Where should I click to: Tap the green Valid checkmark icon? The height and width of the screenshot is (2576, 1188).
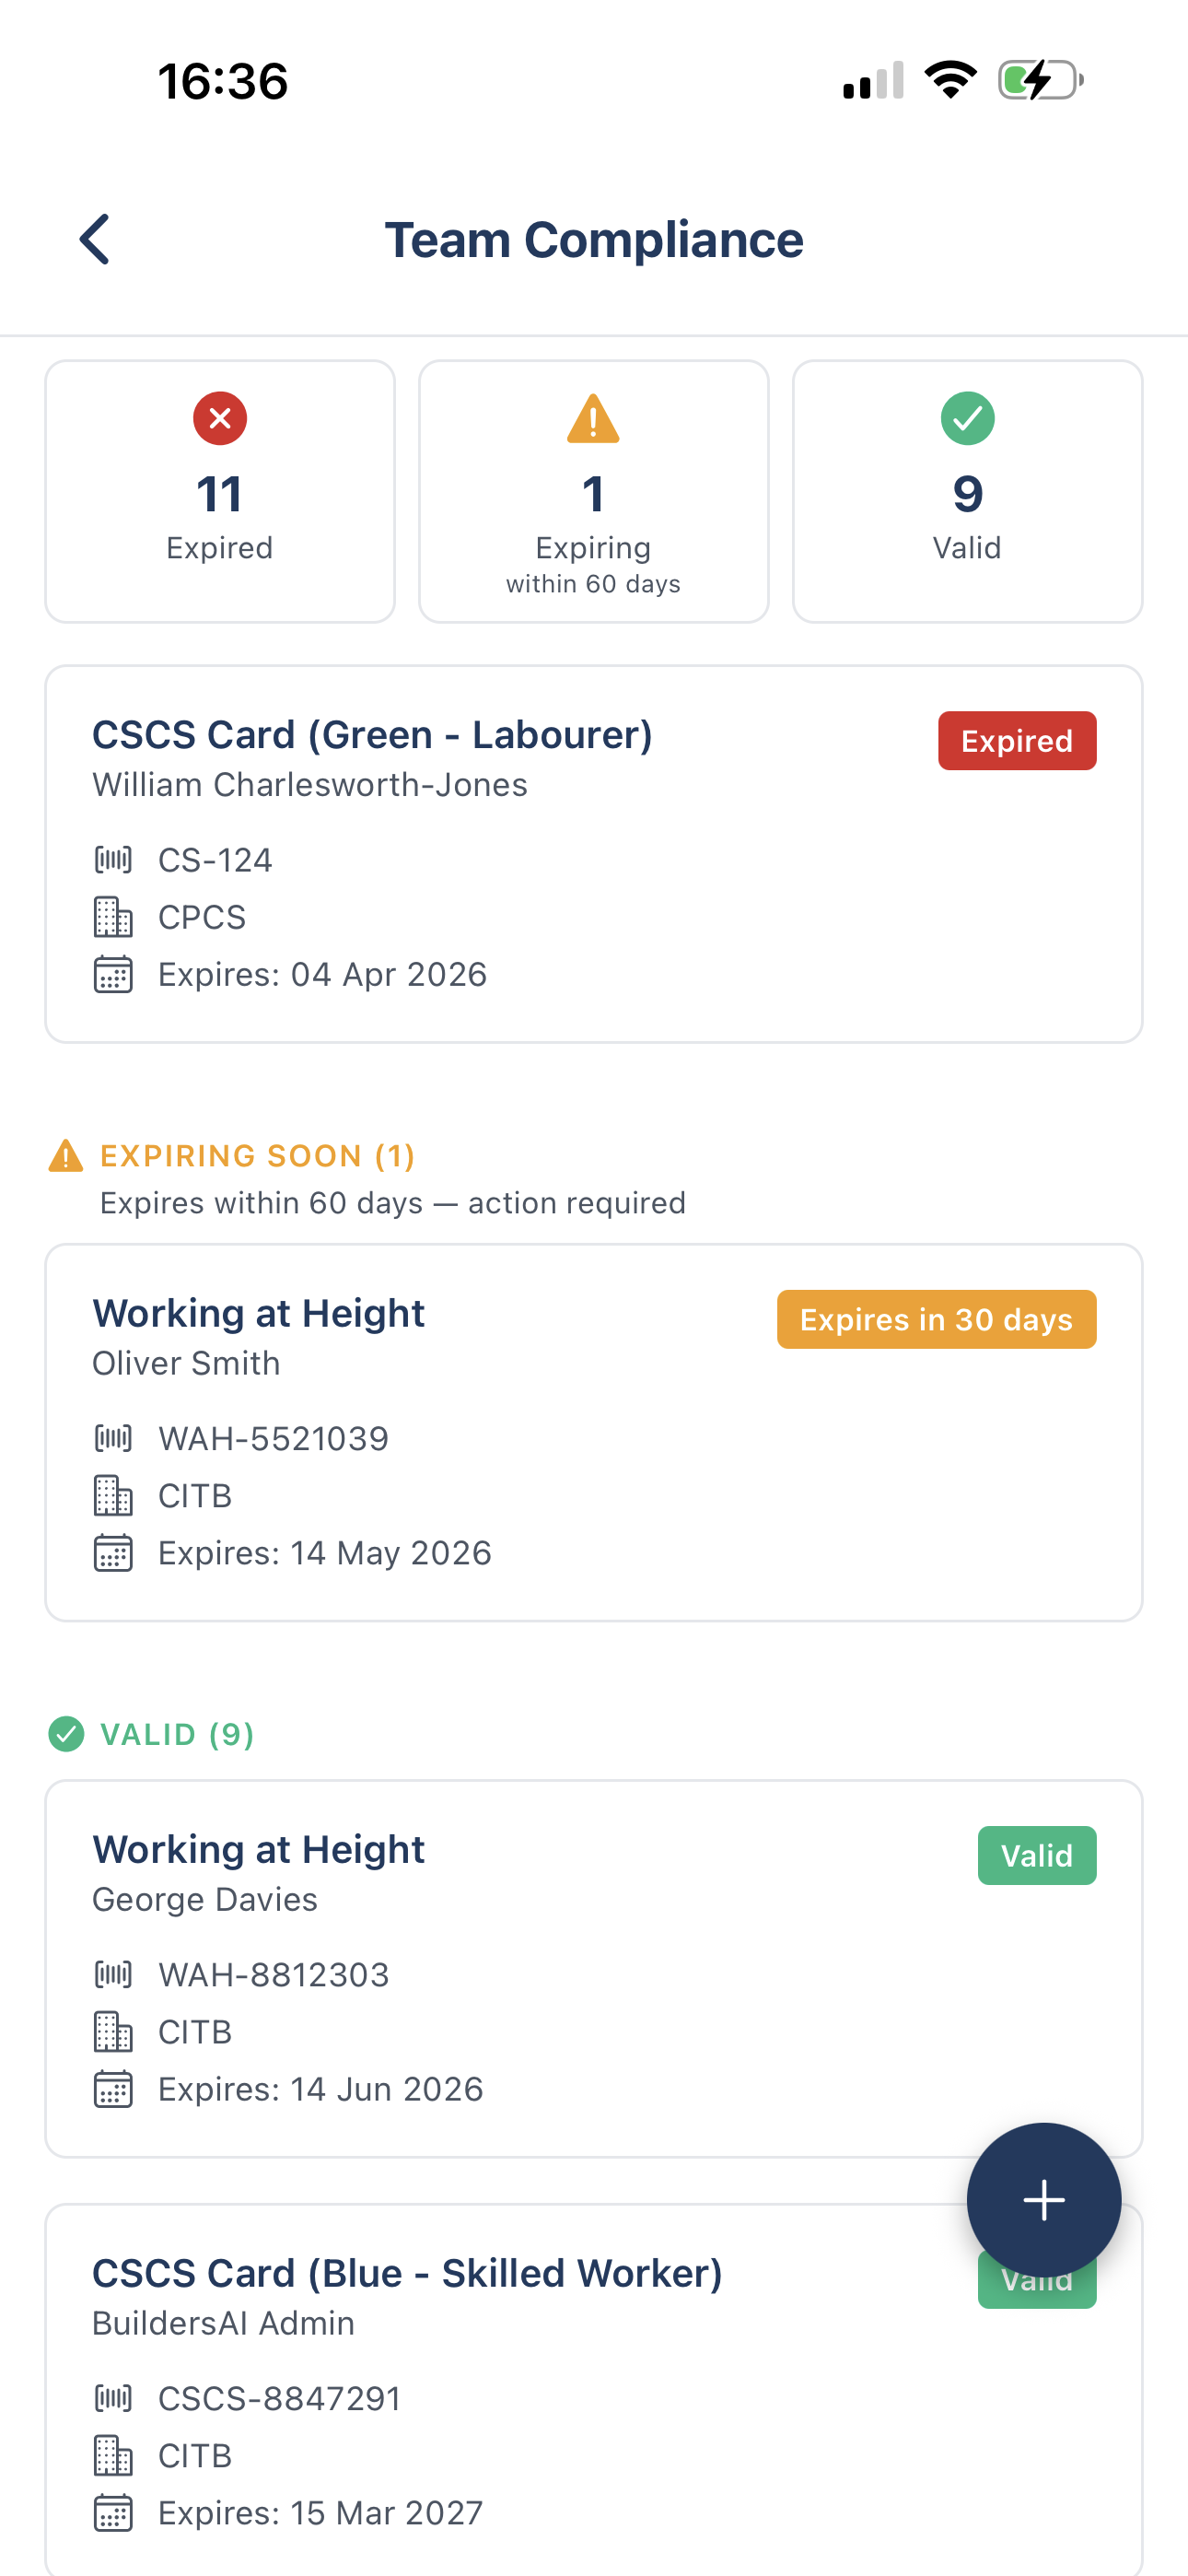click(x=966, y=418)
